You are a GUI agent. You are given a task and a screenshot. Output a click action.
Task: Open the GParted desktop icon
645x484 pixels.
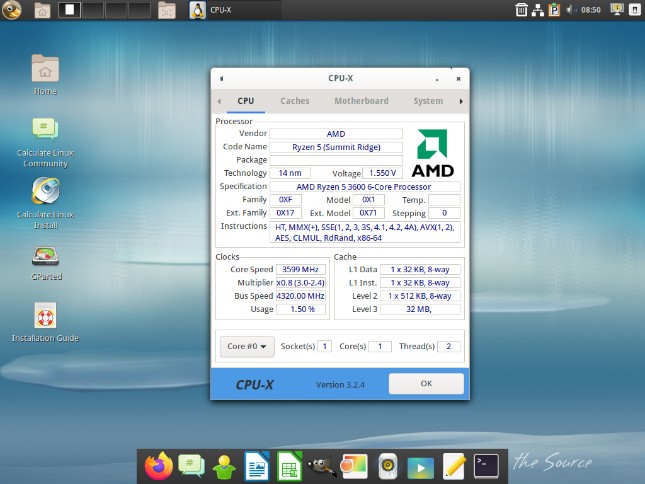coord(45,258)
